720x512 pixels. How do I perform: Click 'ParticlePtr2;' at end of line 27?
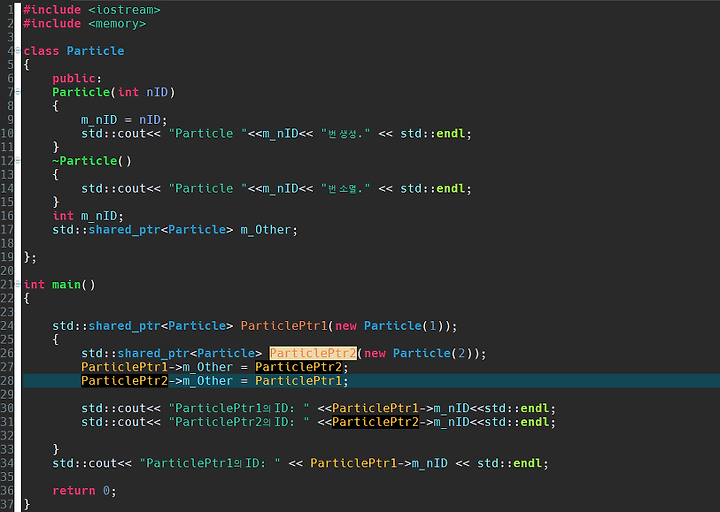pos(302,367)
